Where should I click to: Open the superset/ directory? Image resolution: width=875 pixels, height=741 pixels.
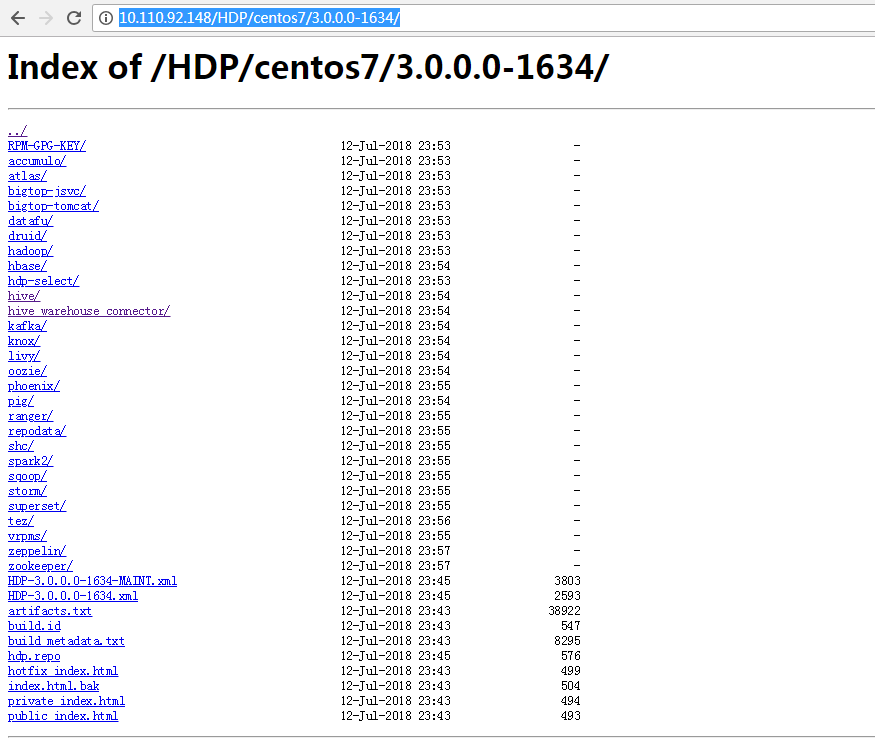point(37,506)
